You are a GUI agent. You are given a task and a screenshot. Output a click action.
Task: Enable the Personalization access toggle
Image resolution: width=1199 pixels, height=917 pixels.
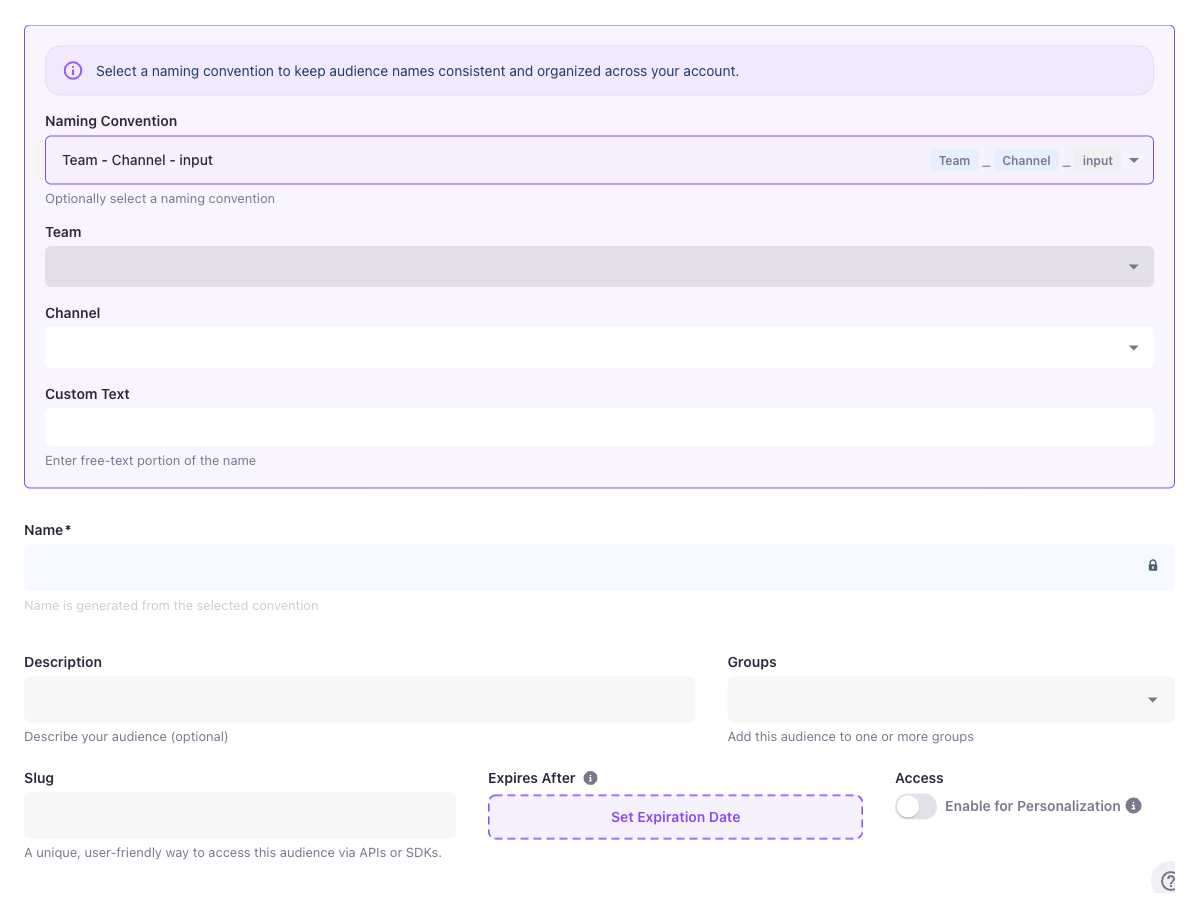click(x=915, y=806)
